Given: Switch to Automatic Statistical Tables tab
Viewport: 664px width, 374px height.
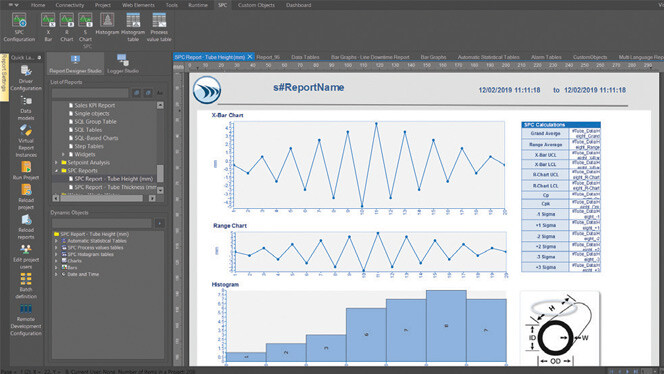Looking at the screenshot, I should 488,57.
